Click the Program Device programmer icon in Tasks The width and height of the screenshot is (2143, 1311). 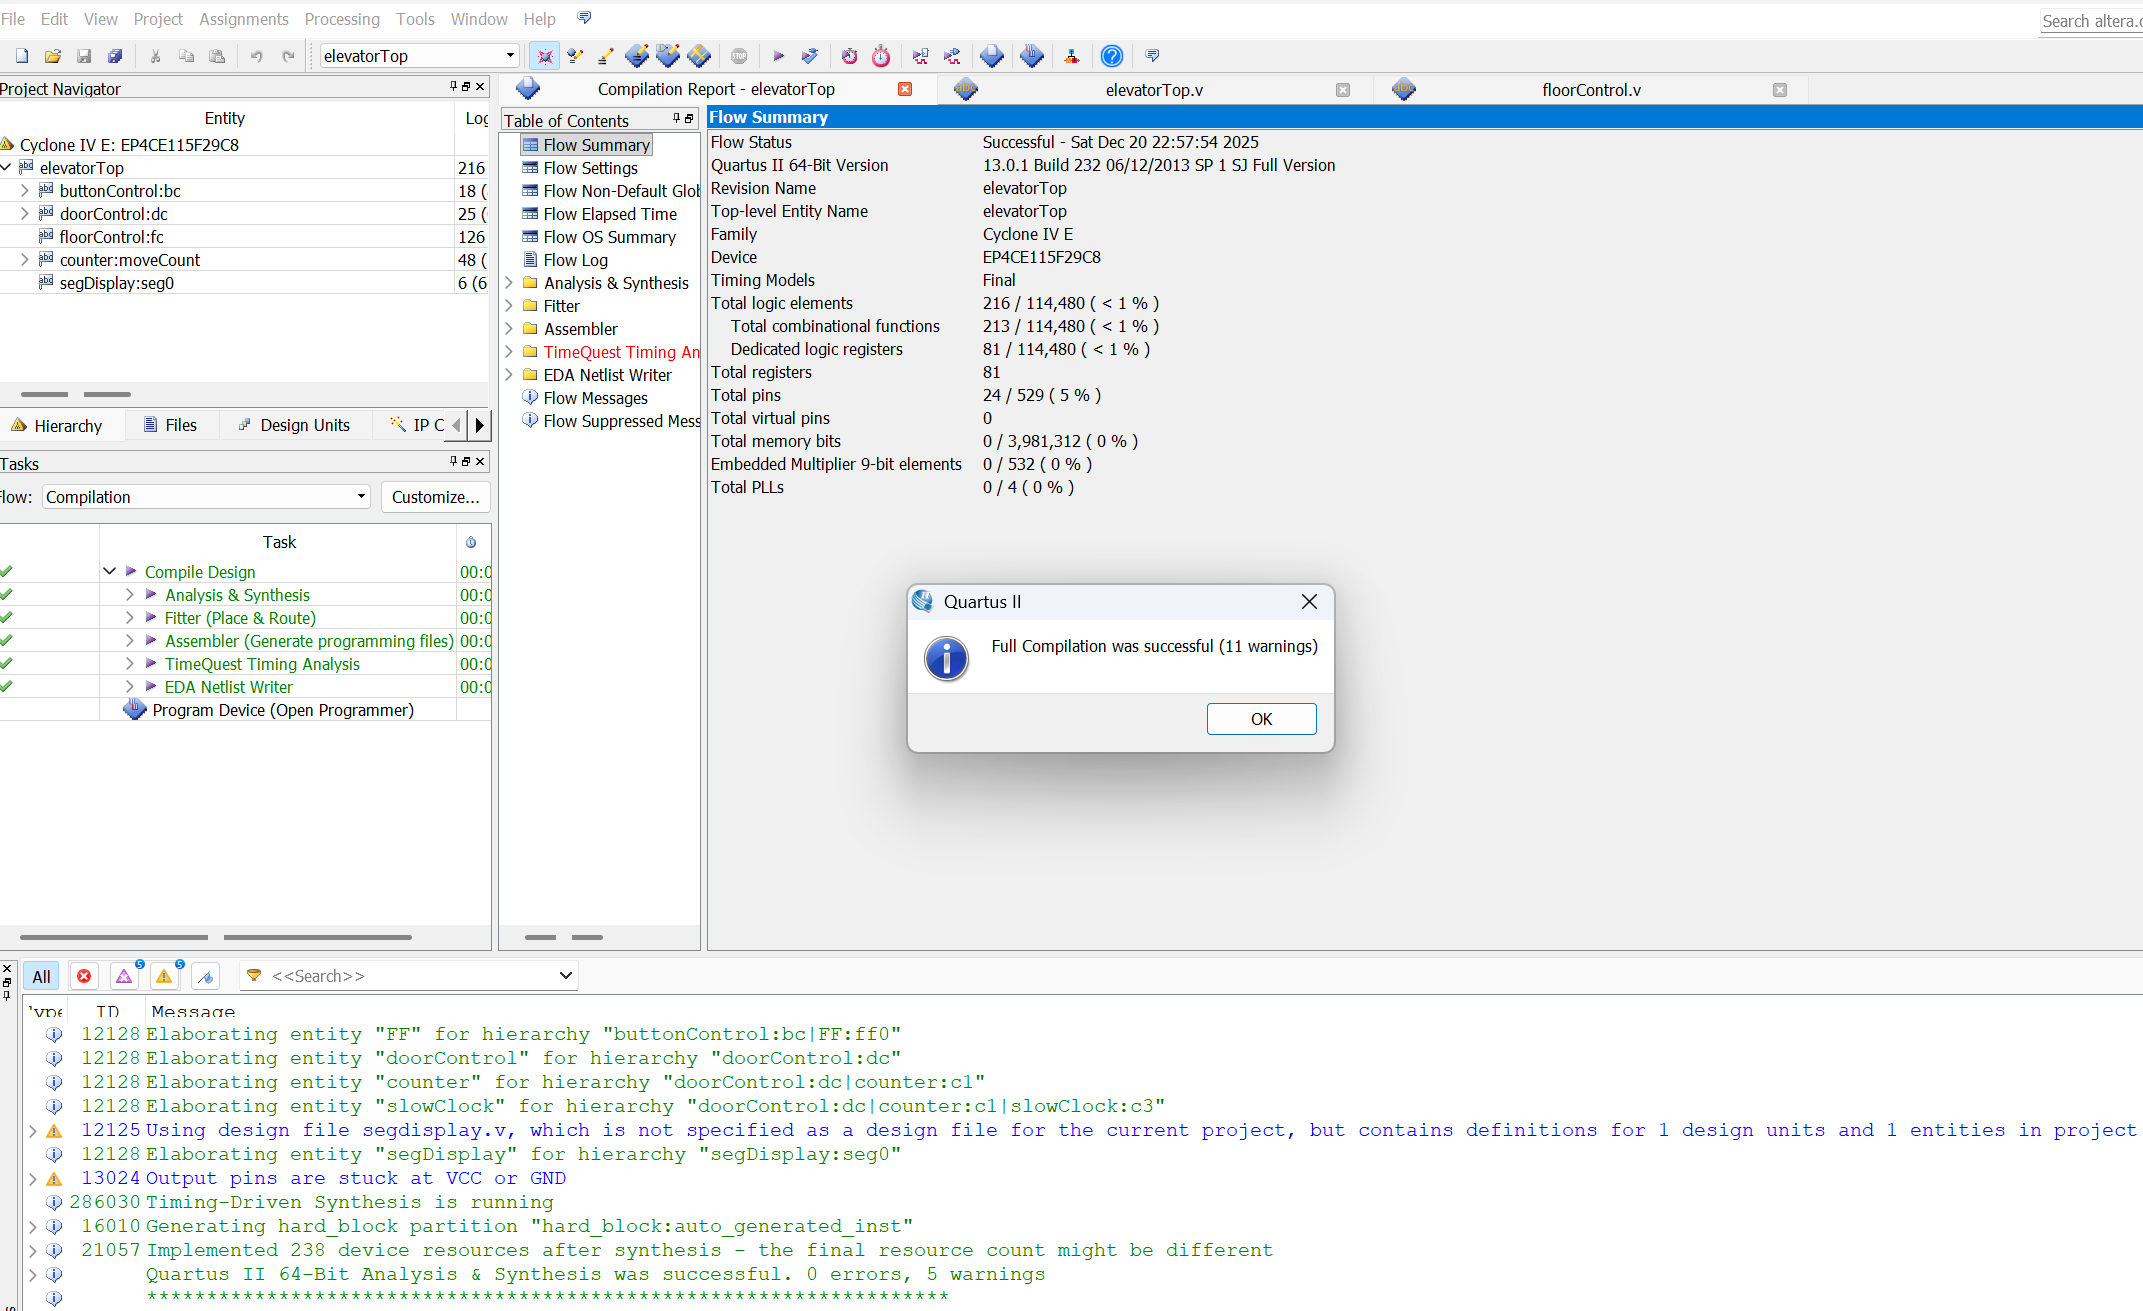(x=134, y=710)
